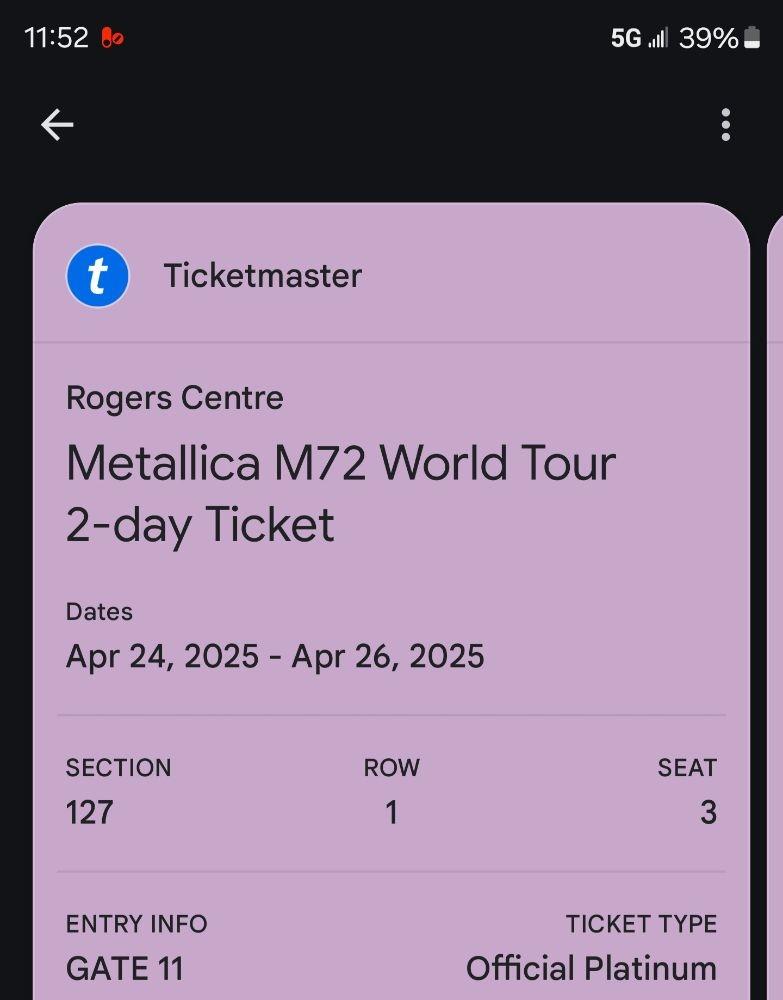Tap GATE 11 entry info

[x=125, y=968]
